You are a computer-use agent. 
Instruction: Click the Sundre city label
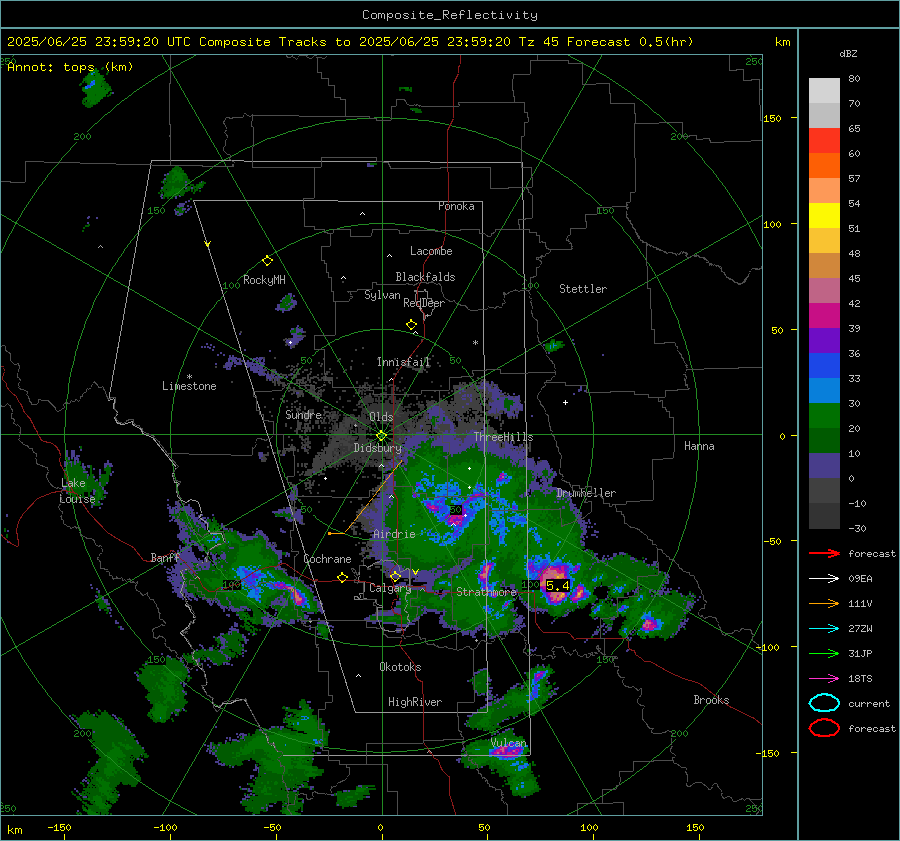pyautogui.click(x=303, y=415)
